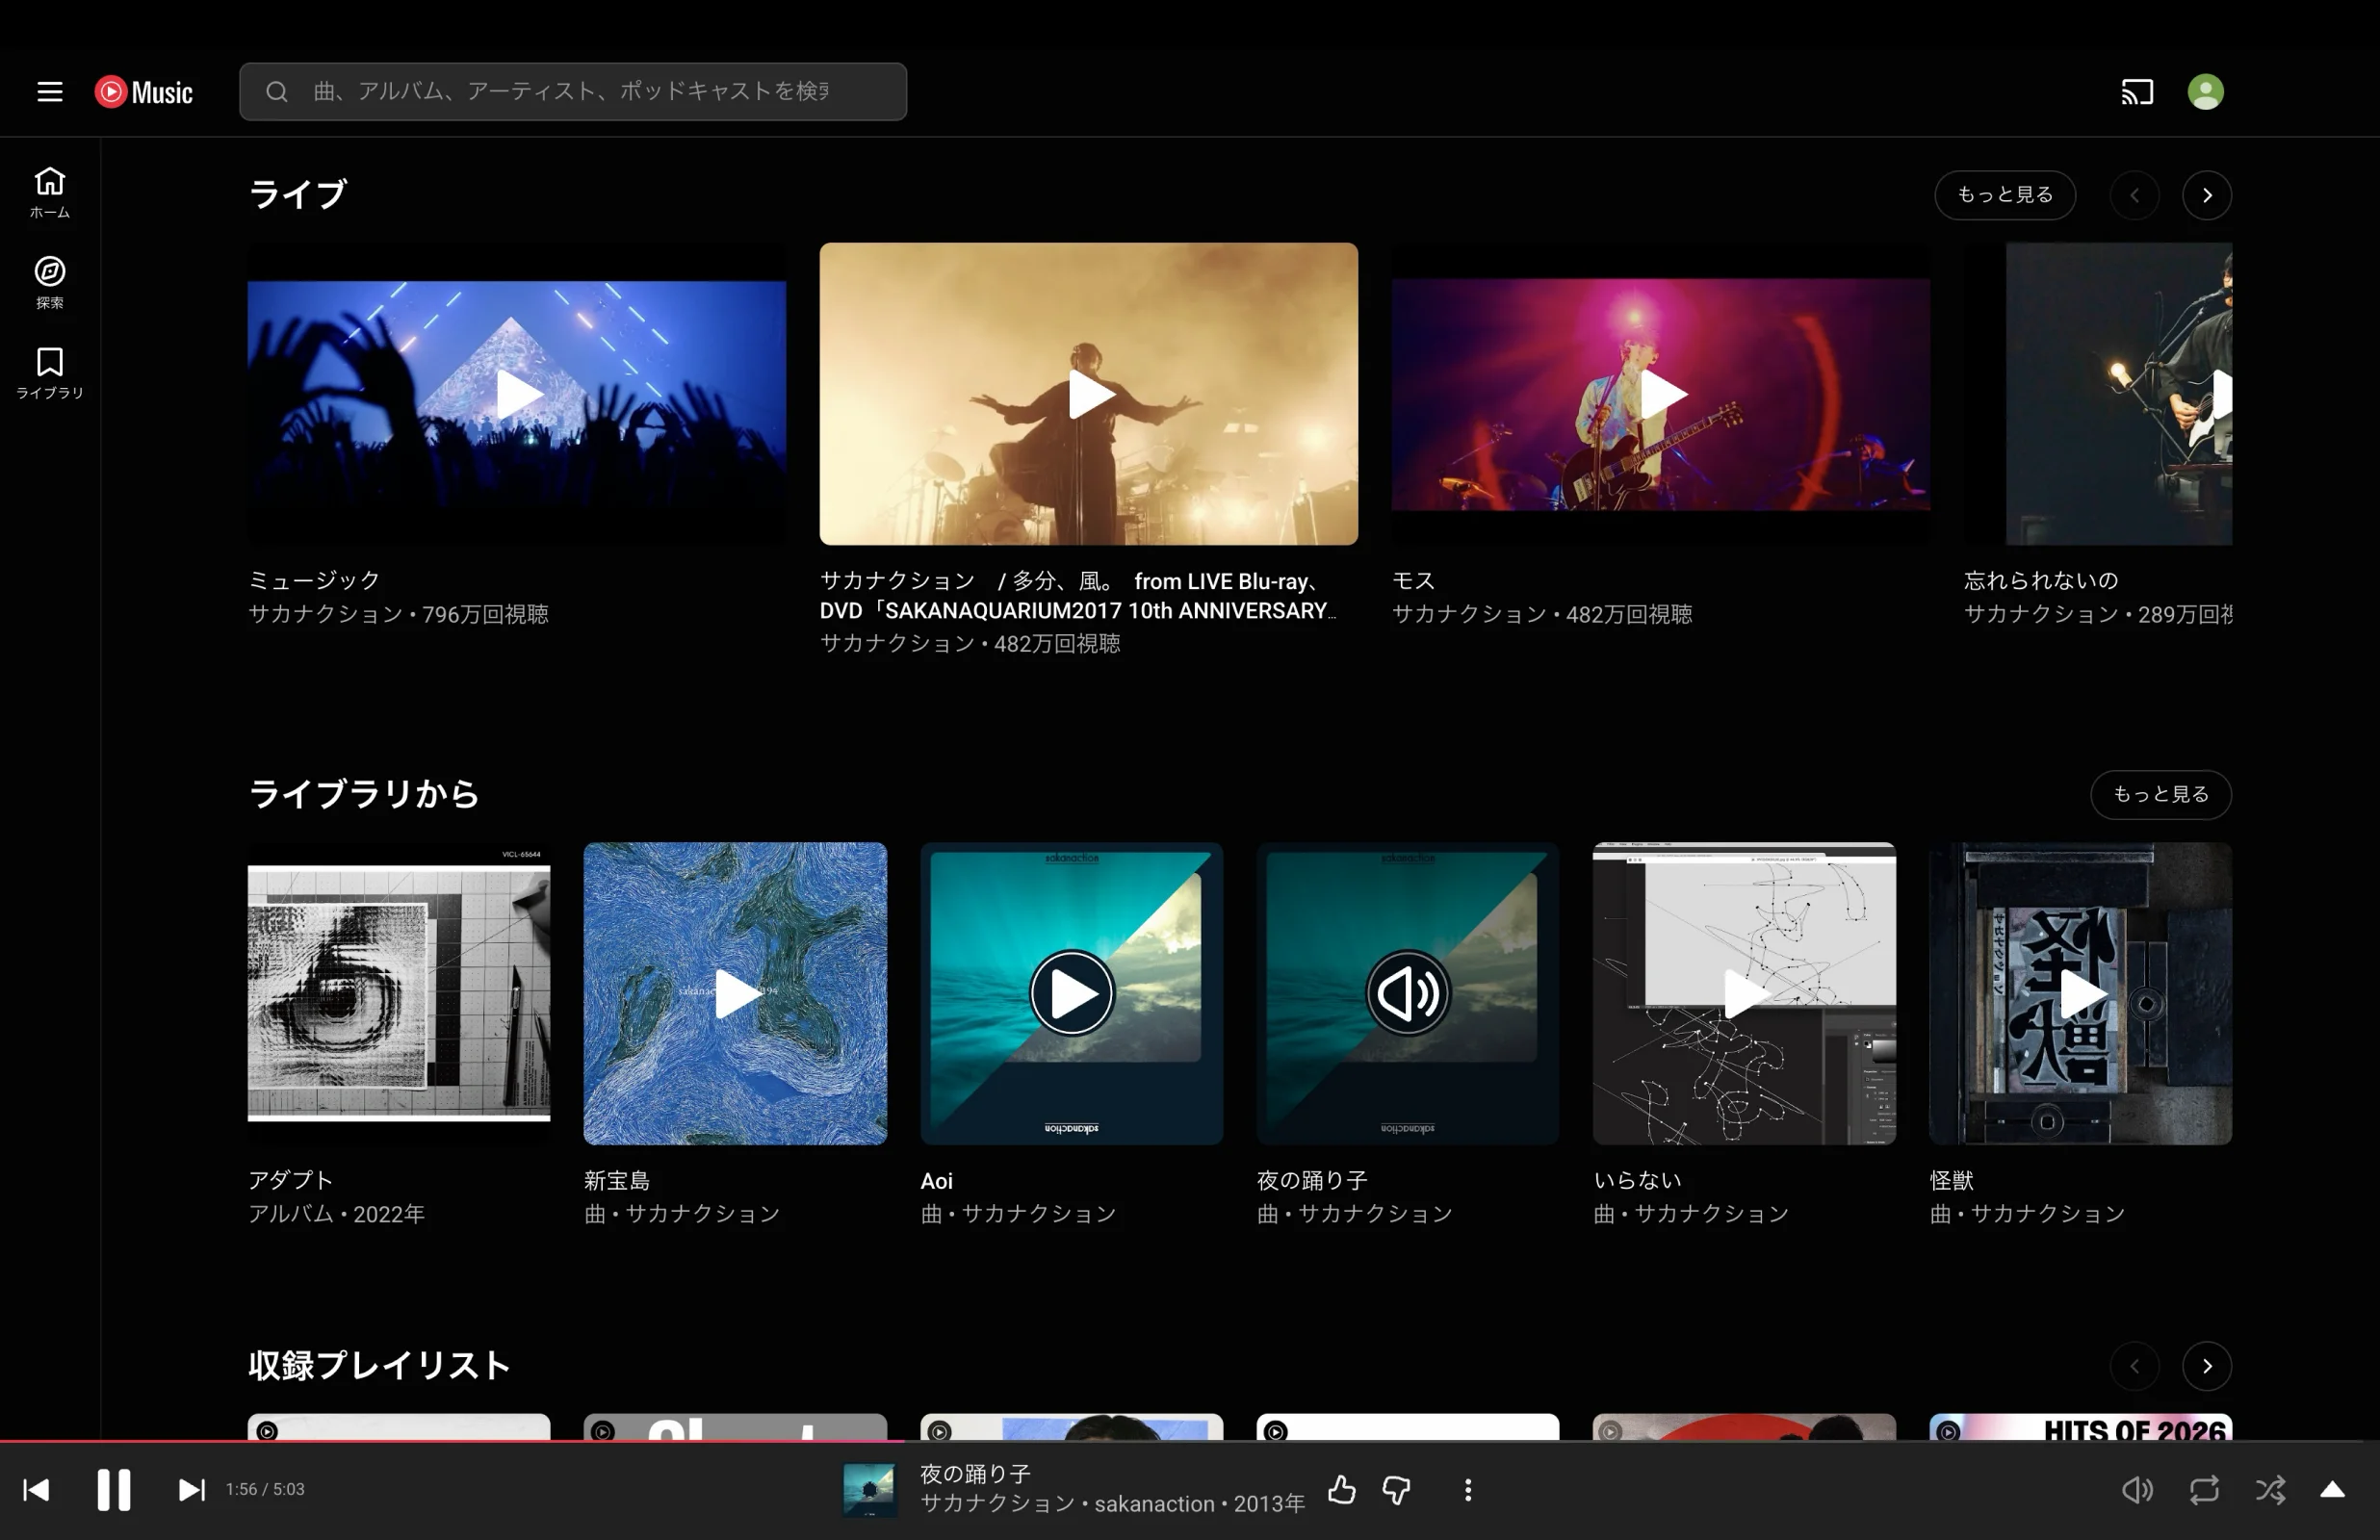This screenshot has height=1540, width=2380.
Task: Like the current song with thumbs up
Action: (x=1342, y=1490)
